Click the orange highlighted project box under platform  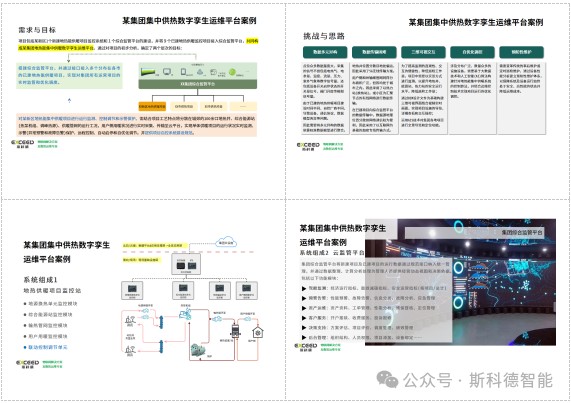(x=152, y=106)
